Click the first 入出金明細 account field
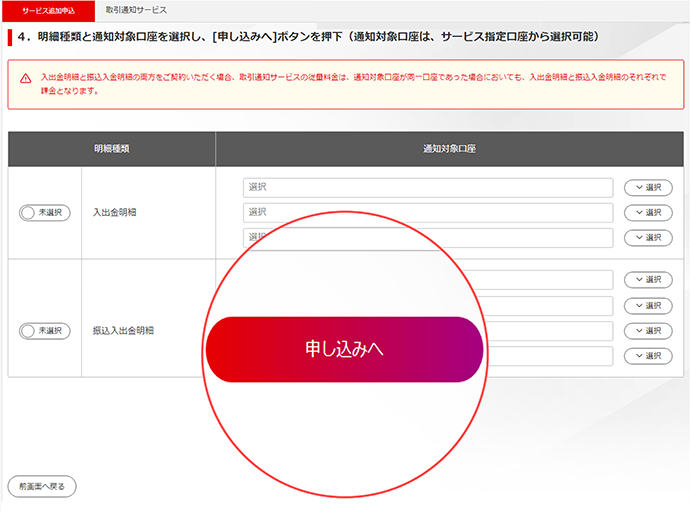Image resolution: width=690 pixels, height=513 pixels. pos(427,187)
